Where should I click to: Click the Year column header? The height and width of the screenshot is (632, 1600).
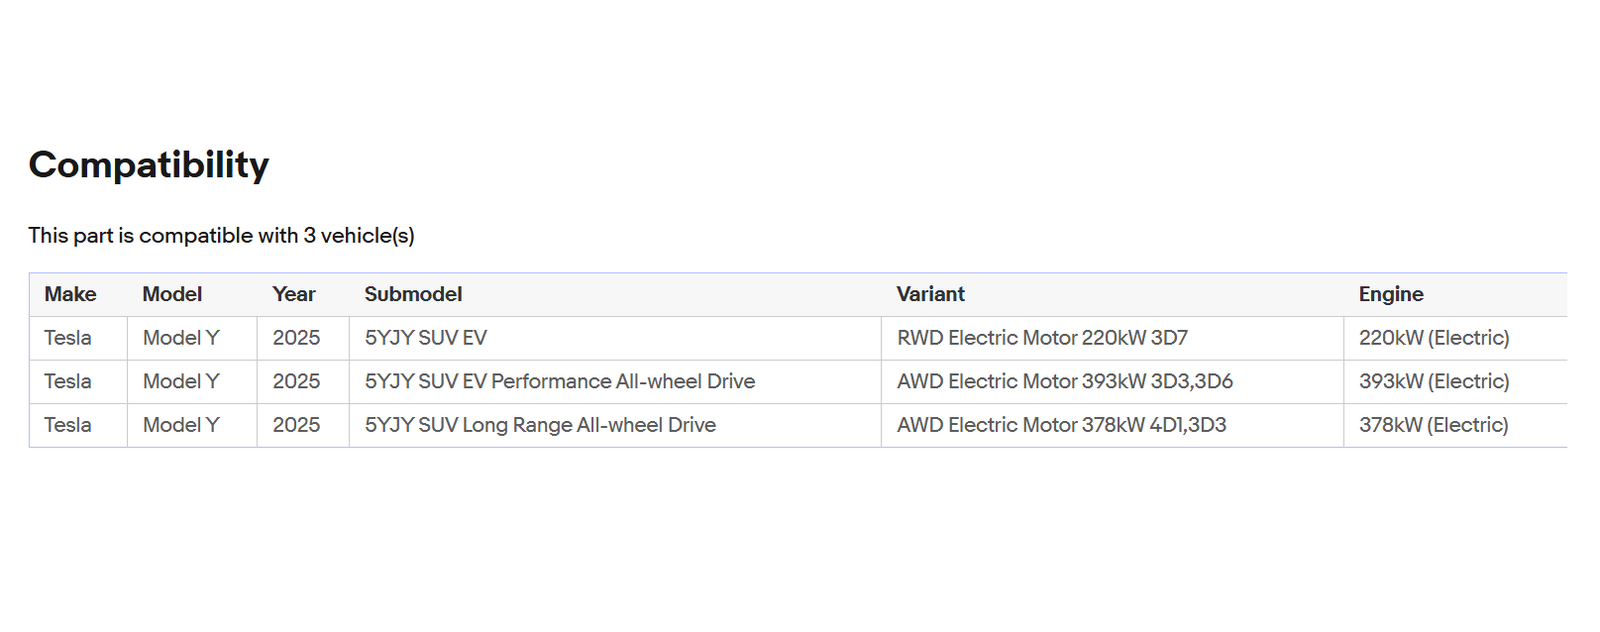[294, 294]
